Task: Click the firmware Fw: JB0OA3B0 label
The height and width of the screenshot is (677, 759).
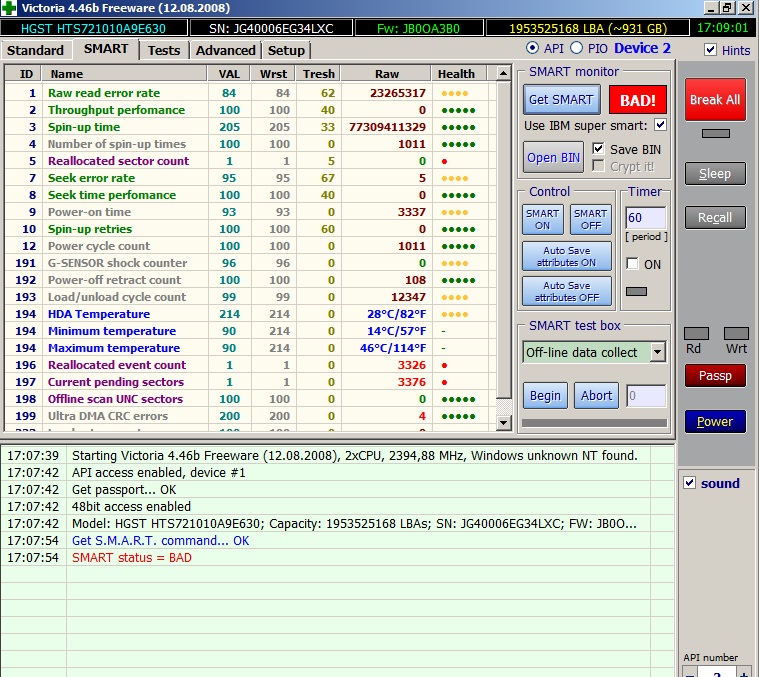Action: click(x=418, y=29)
